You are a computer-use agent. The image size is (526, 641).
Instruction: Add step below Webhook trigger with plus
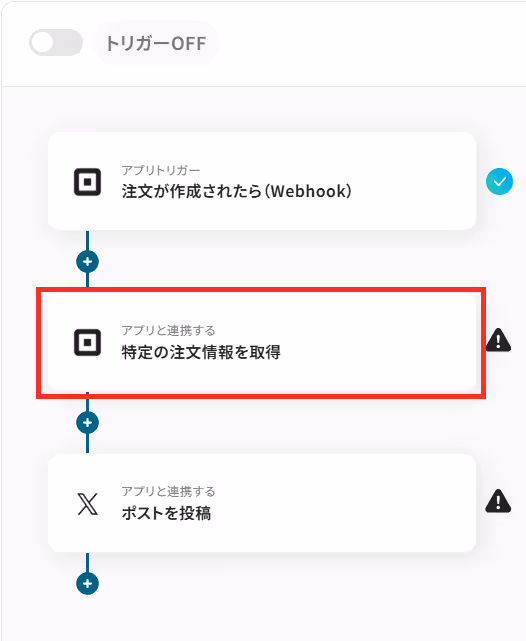pyautogui.click(x=87, y=262)
